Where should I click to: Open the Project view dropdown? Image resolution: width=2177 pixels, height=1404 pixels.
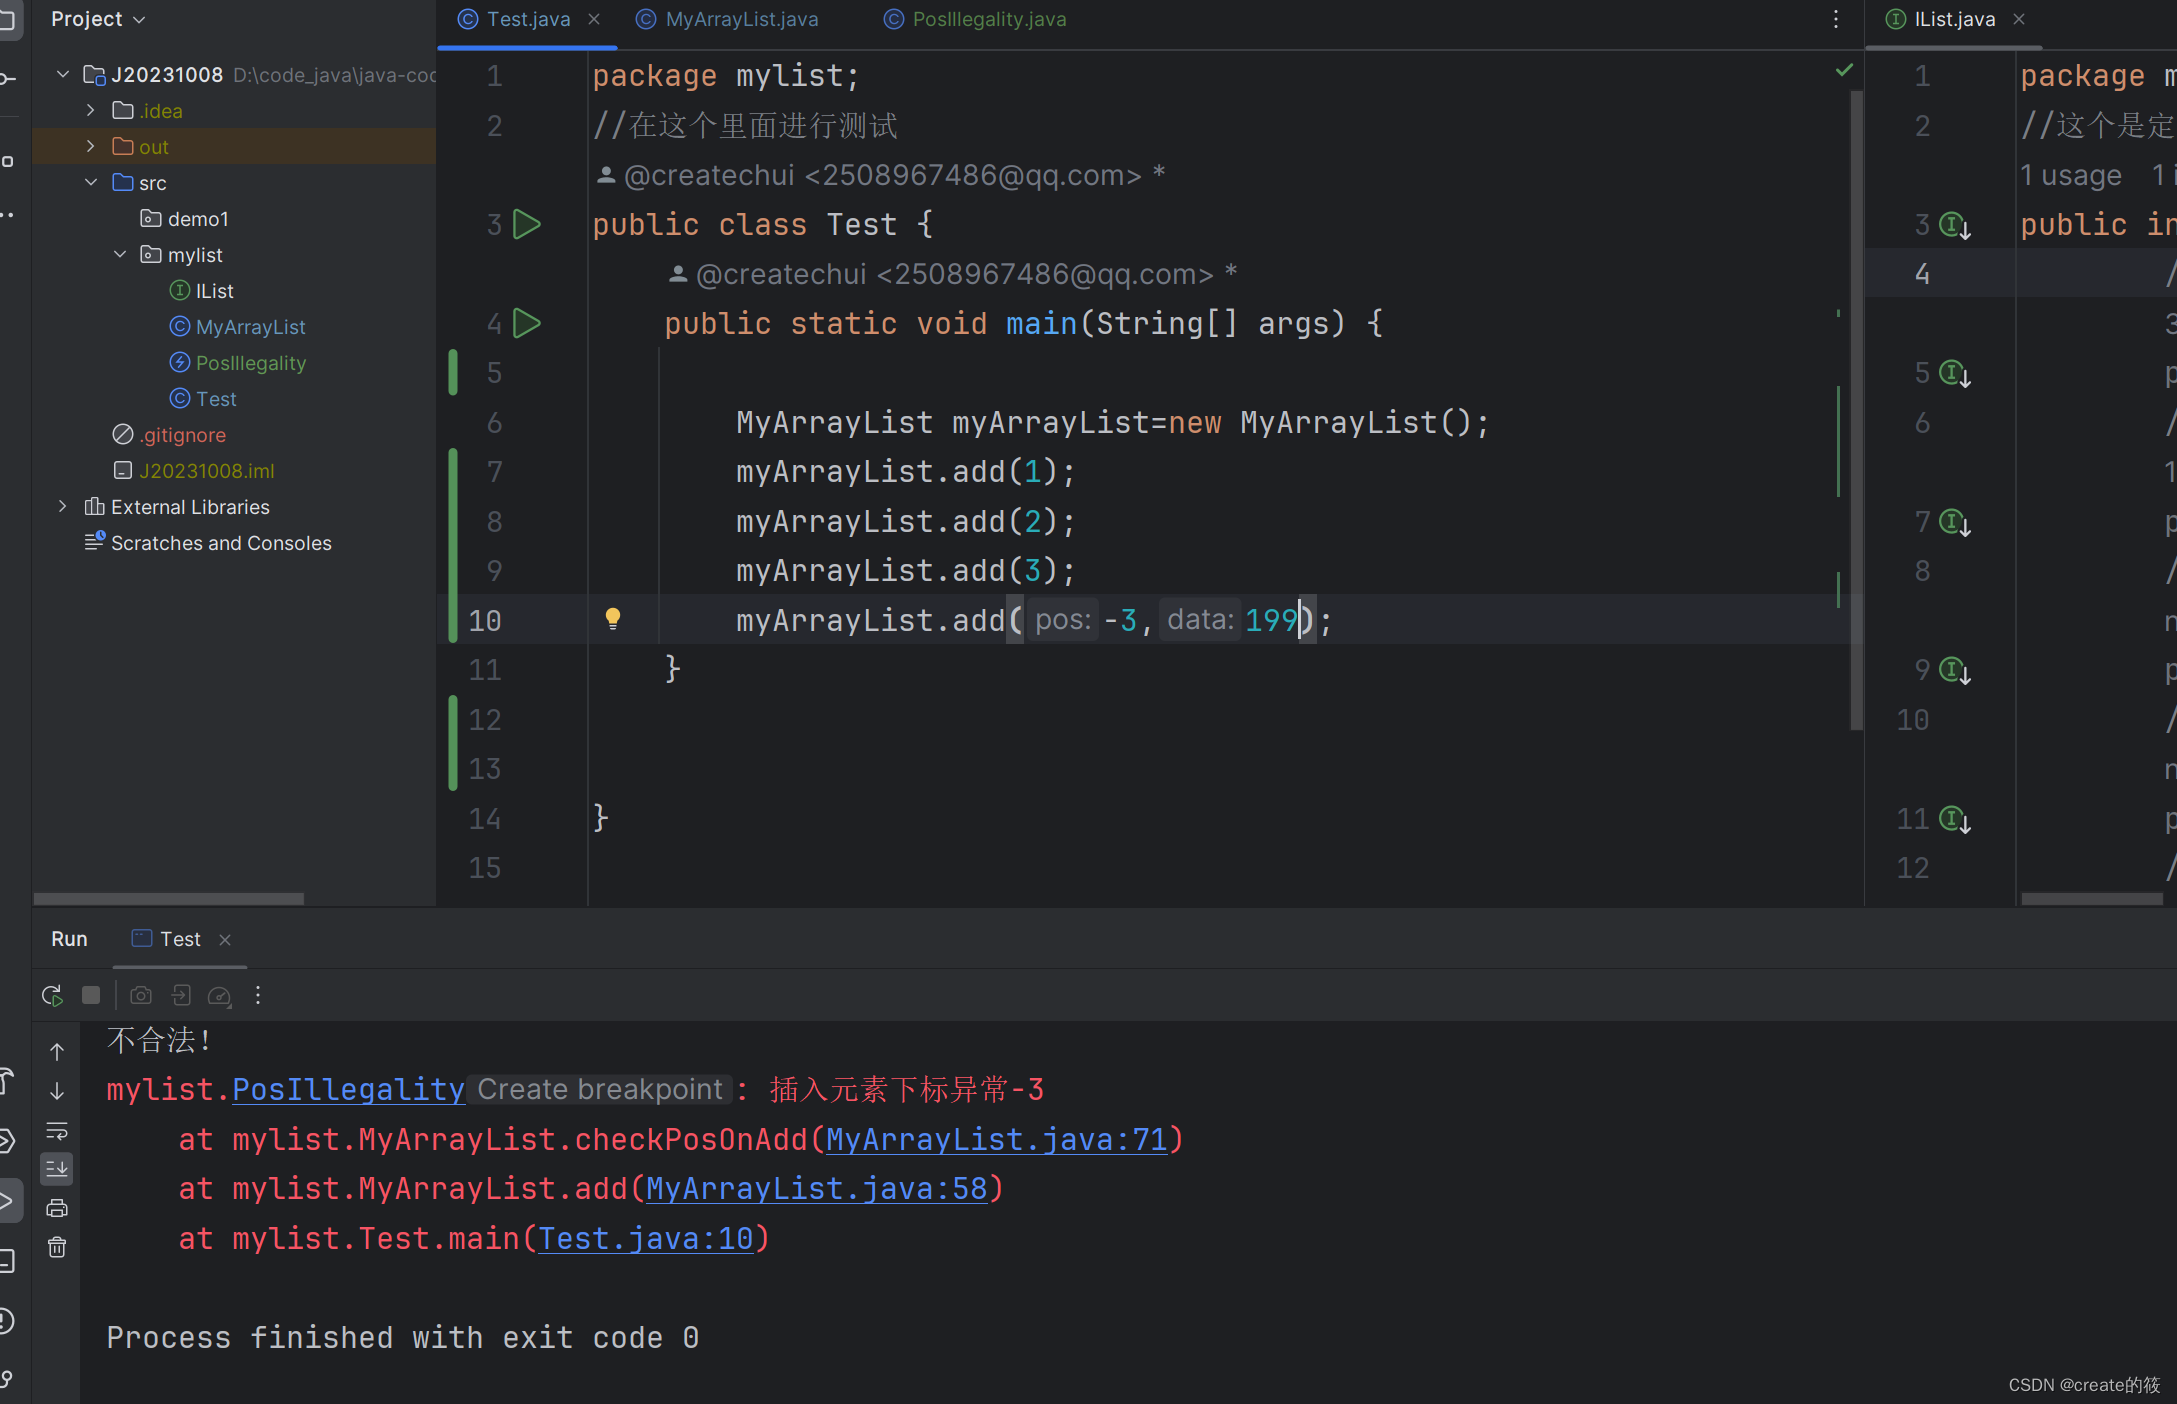pos(98,19)
